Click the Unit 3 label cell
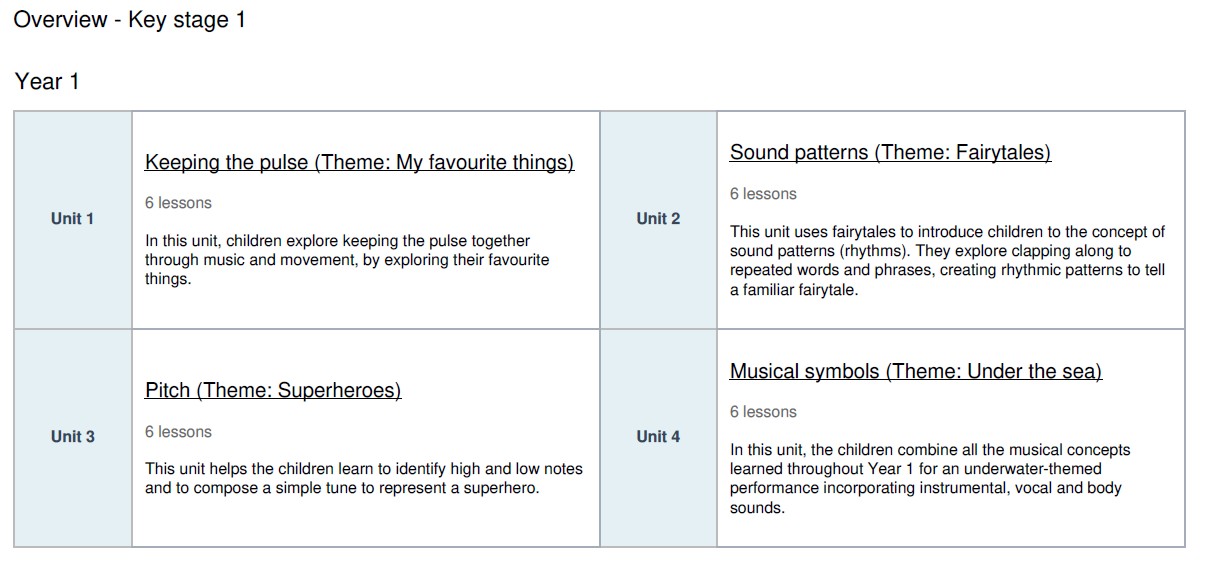 coord(72,437)
